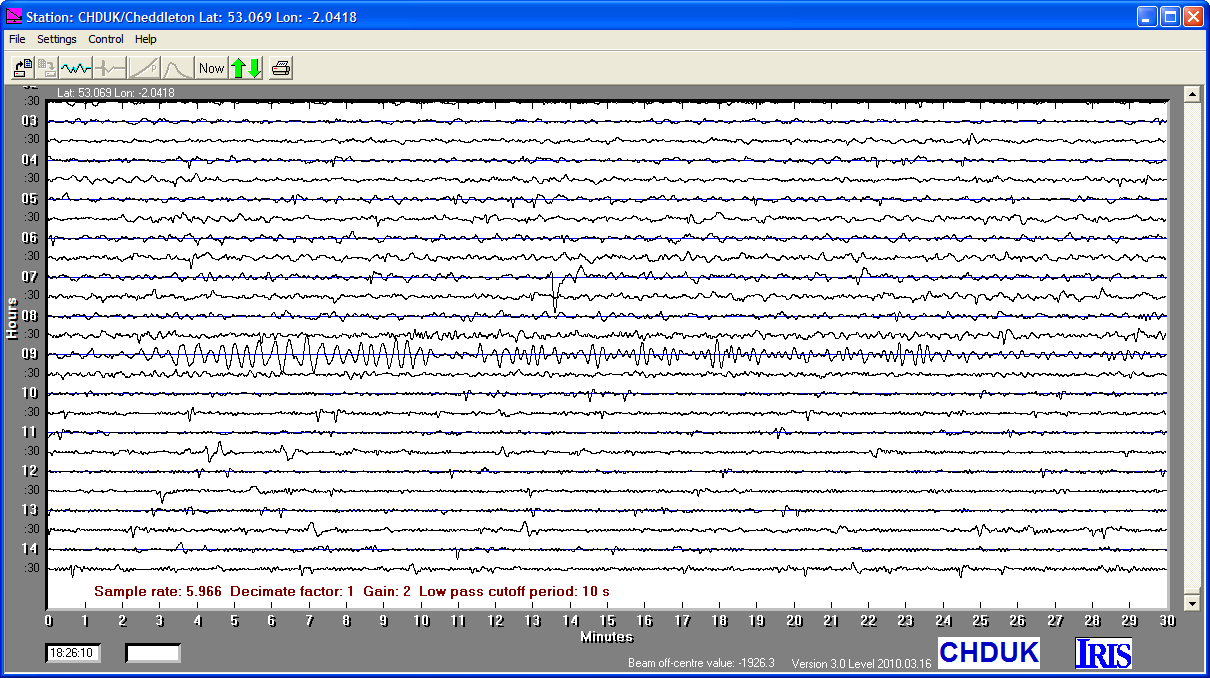The width and height of the screenshot is (1210, 678).
Task: Click the 11 hour label
Action: coord(29,432)
